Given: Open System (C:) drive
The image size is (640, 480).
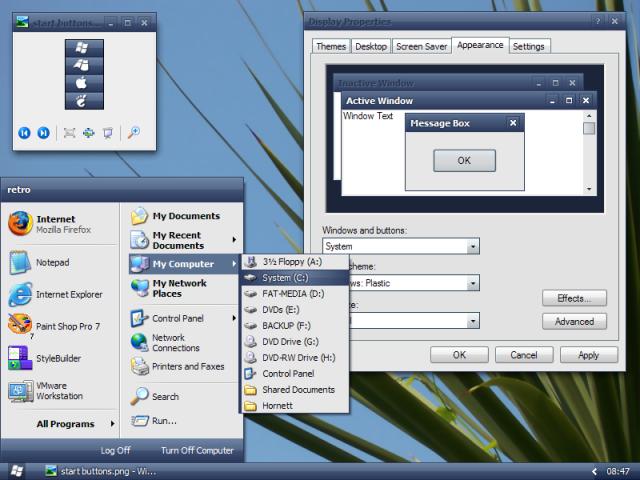Looking at the screenshot, I should (x=295, y=278).
